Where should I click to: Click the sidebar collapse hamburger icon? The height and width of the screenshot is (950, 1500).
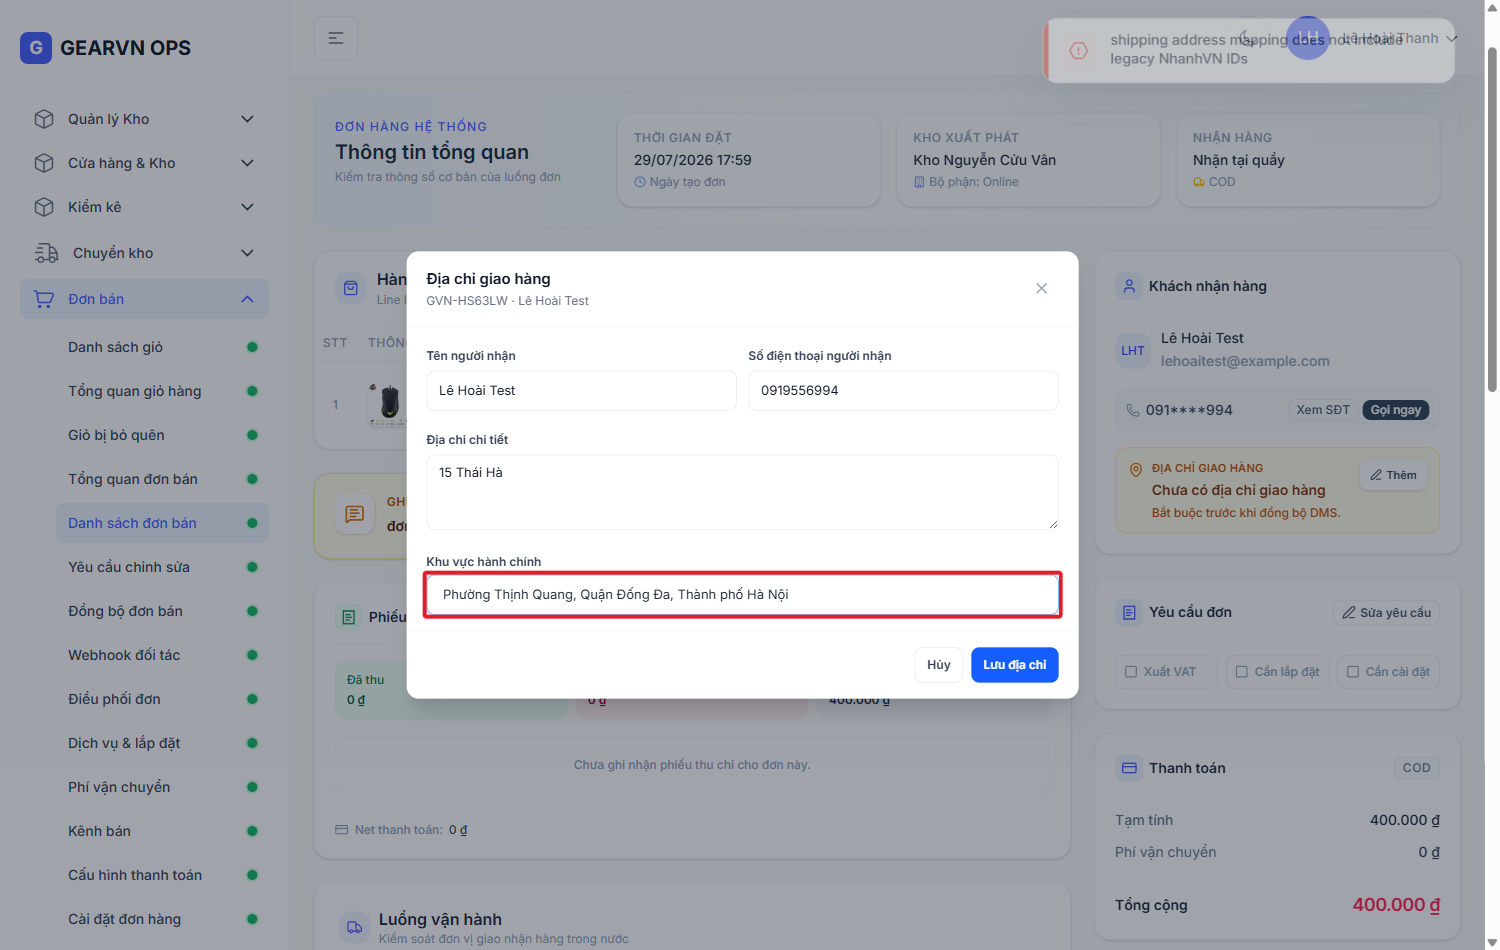click(336, 38)
